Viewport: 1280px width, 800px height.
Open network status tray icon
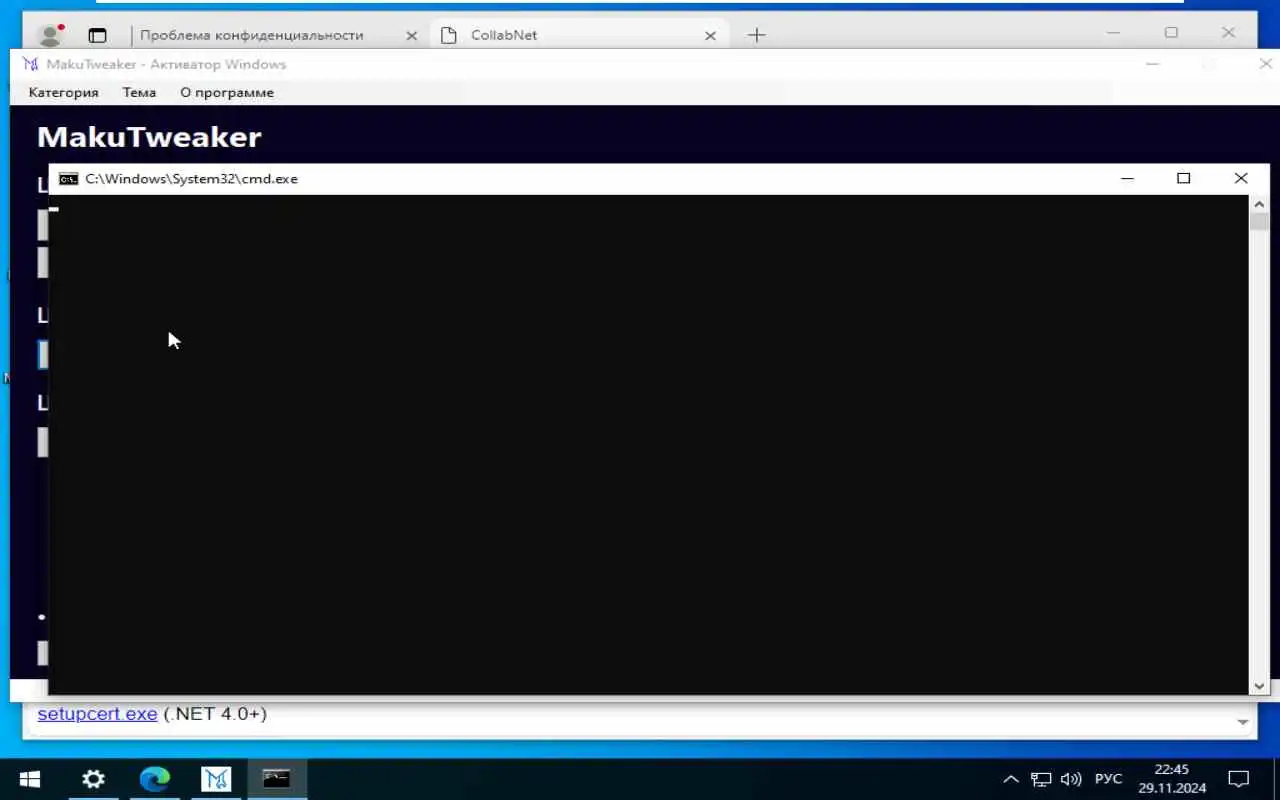[1041, 779]
